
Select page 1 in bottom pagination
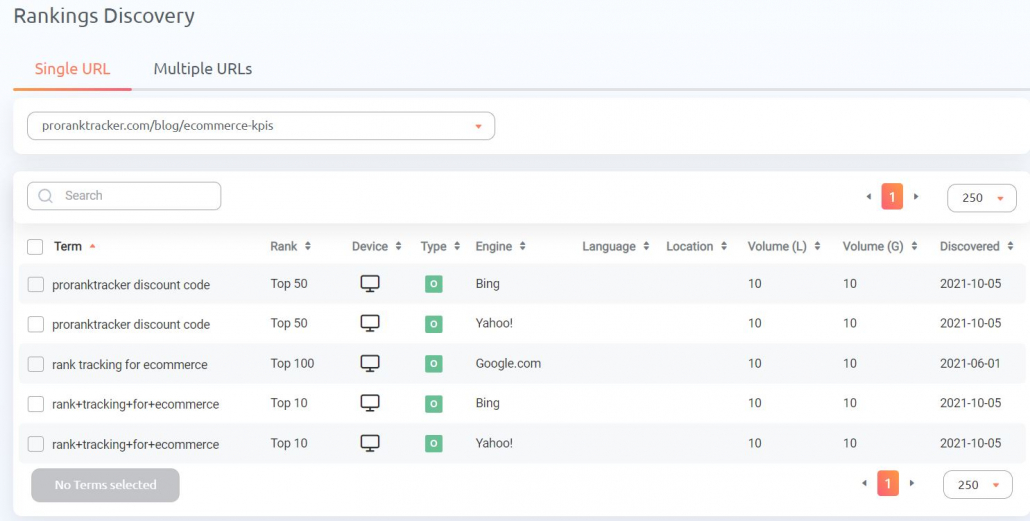(x=888, y=484)
